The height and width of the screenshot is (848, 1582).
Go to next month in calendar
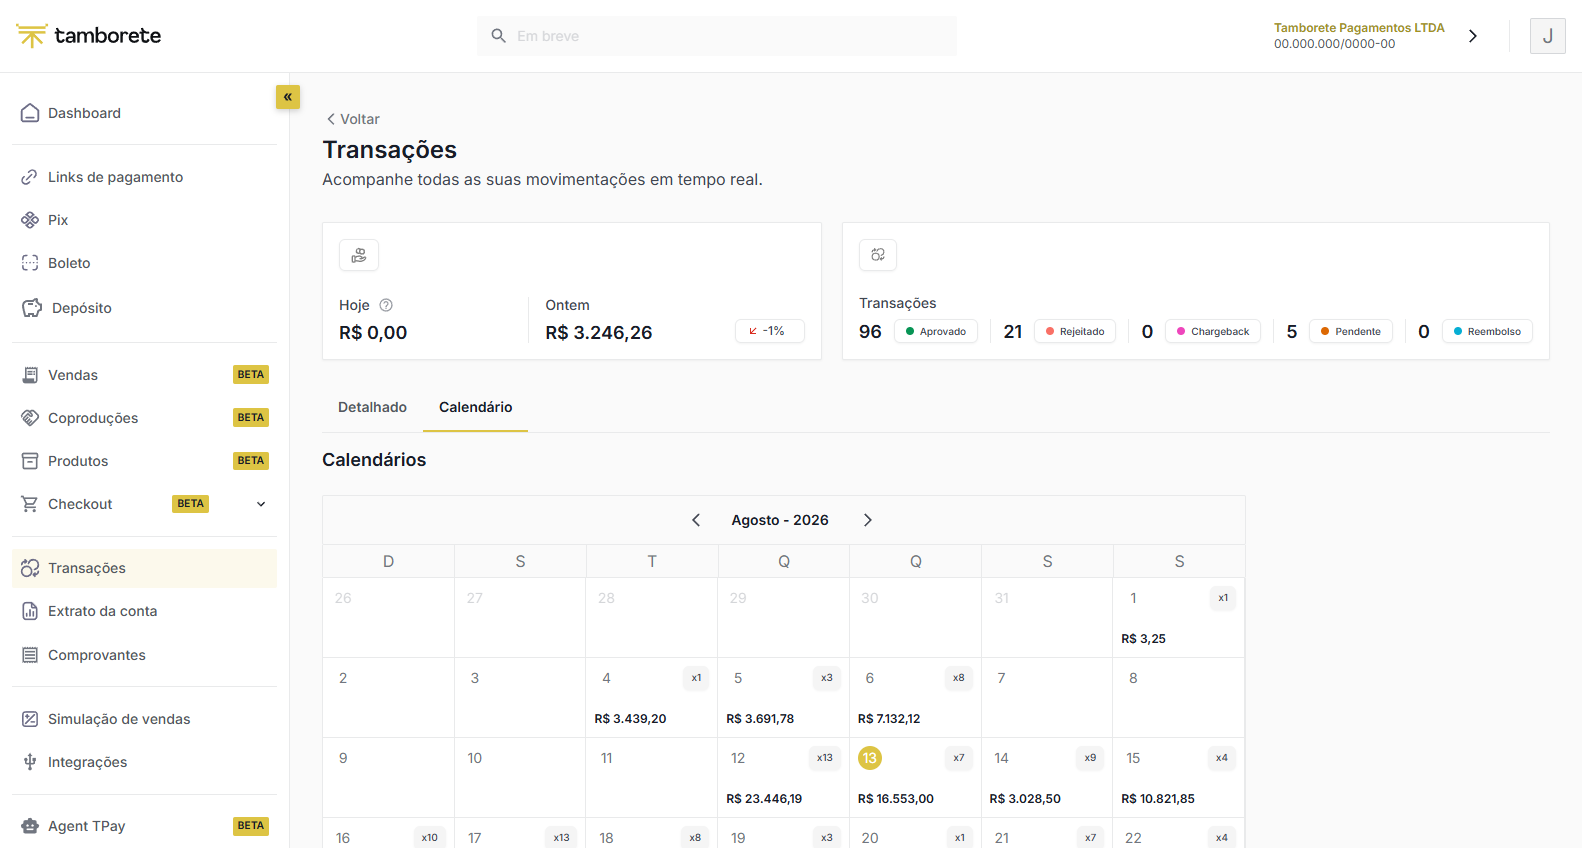tap(868, 520)
